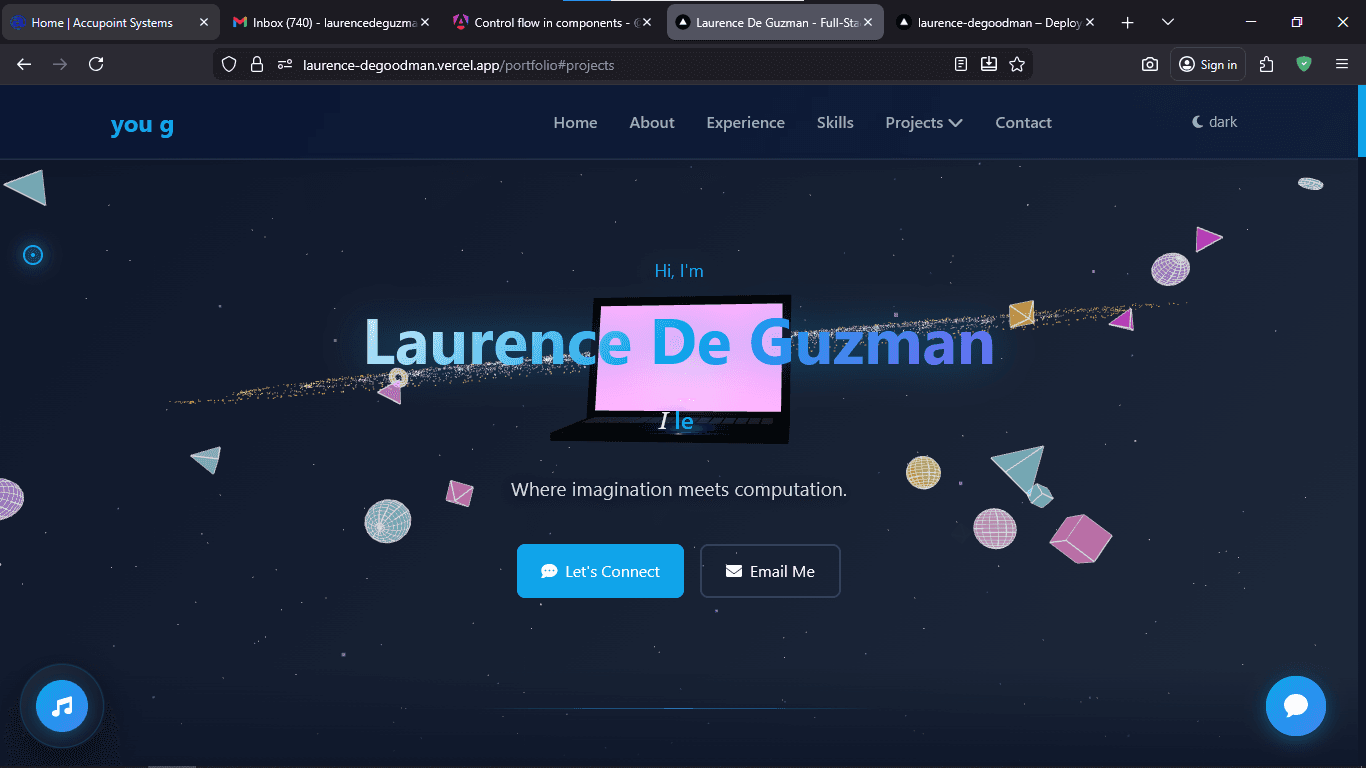
Task: Click the green shield security icon
Action: 1303,63
